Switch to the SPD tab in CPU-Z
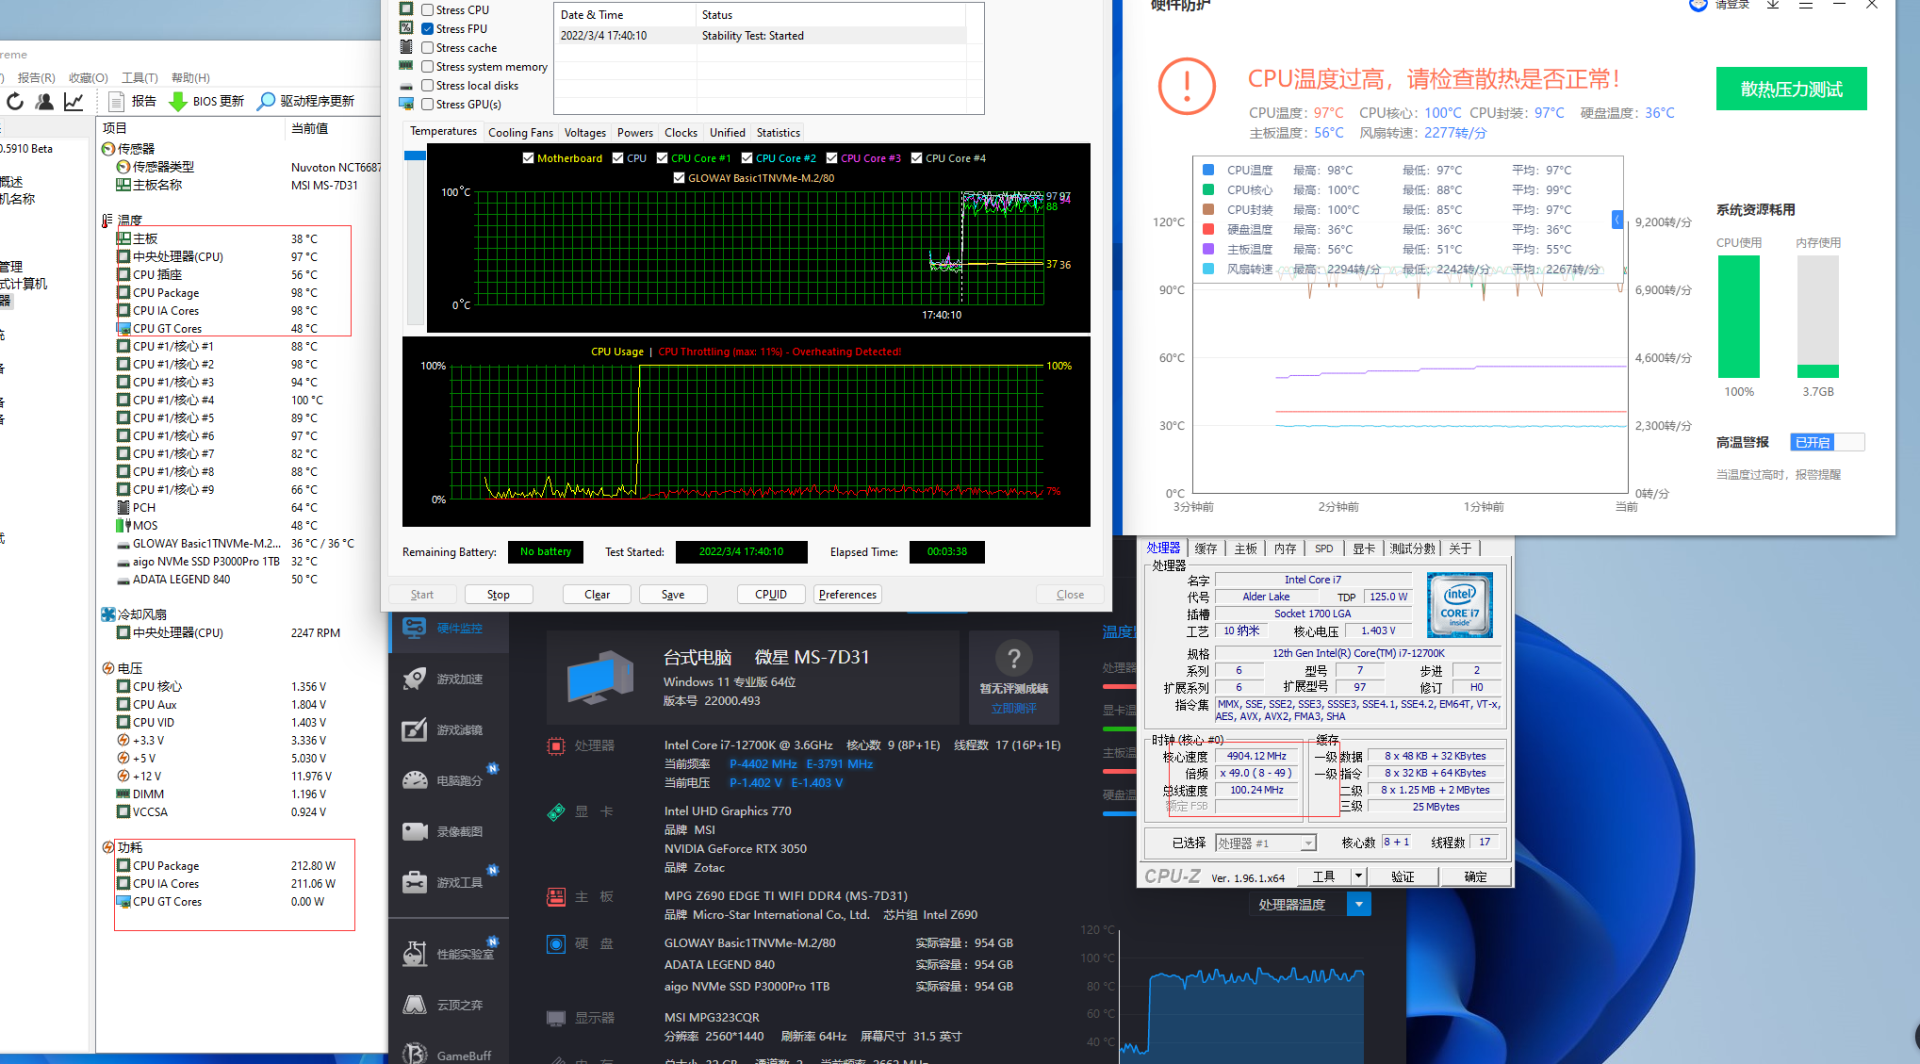The height and width of the screenshot is (1064, 1920). (1324, 548)
